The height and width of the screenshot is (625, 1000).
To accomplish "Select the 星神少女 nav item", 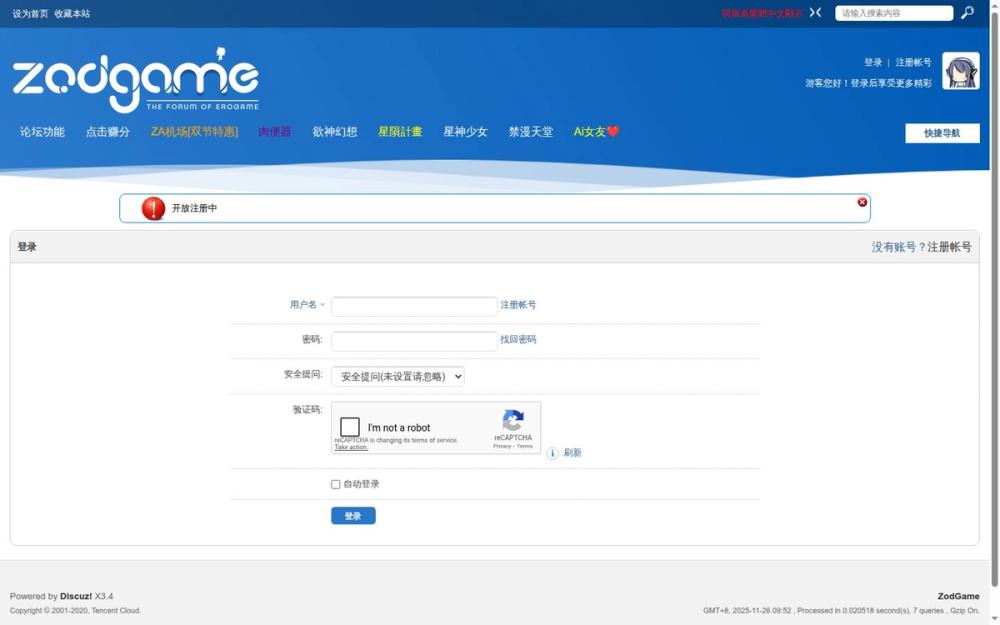I will coord(466,131).
